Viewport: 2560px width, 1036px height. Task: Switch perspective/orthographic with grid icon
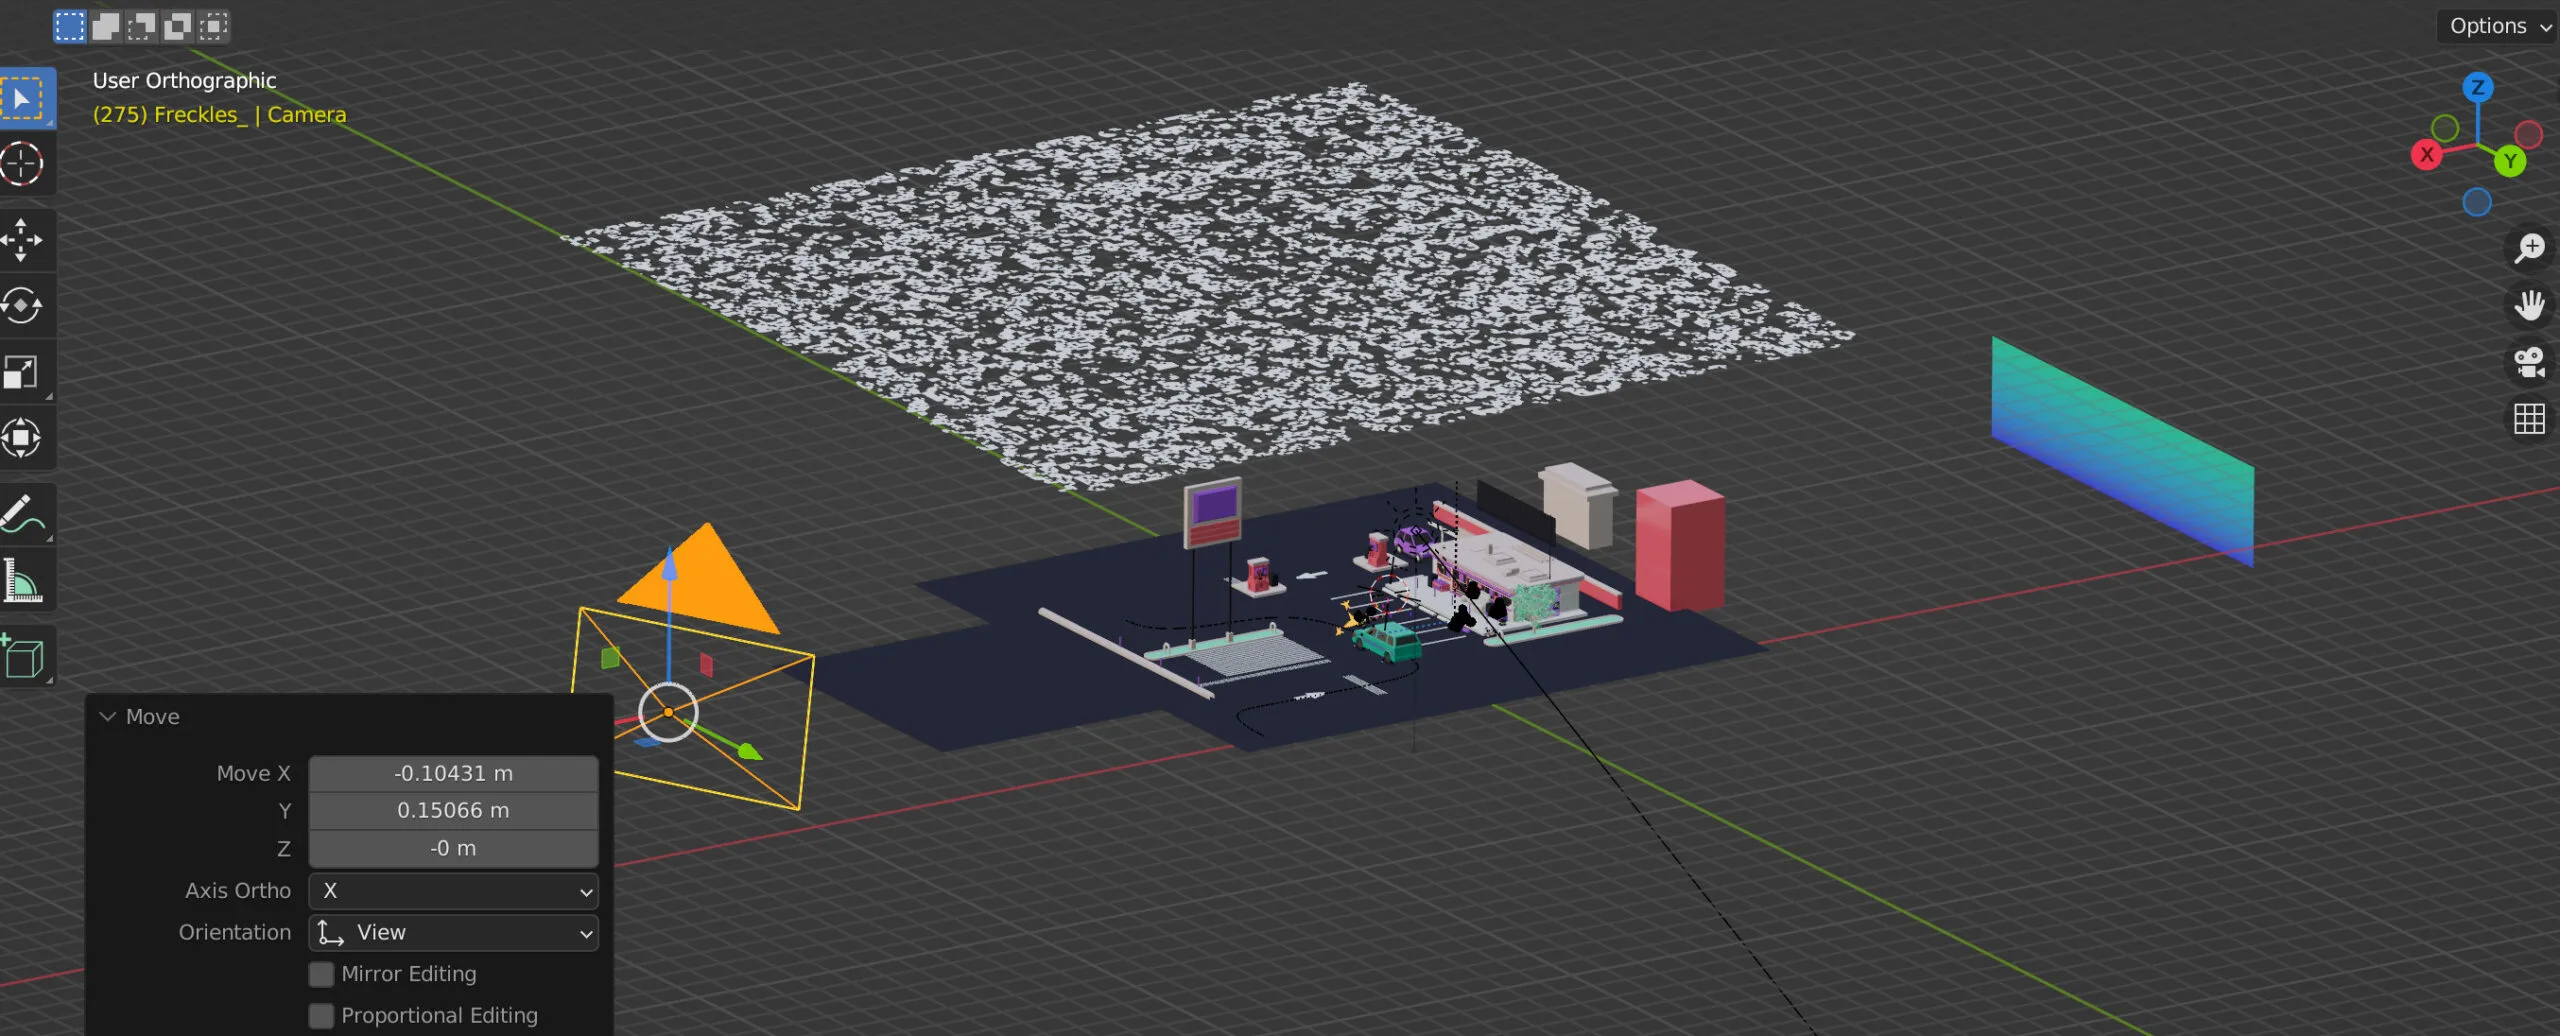coord(2529,419)
